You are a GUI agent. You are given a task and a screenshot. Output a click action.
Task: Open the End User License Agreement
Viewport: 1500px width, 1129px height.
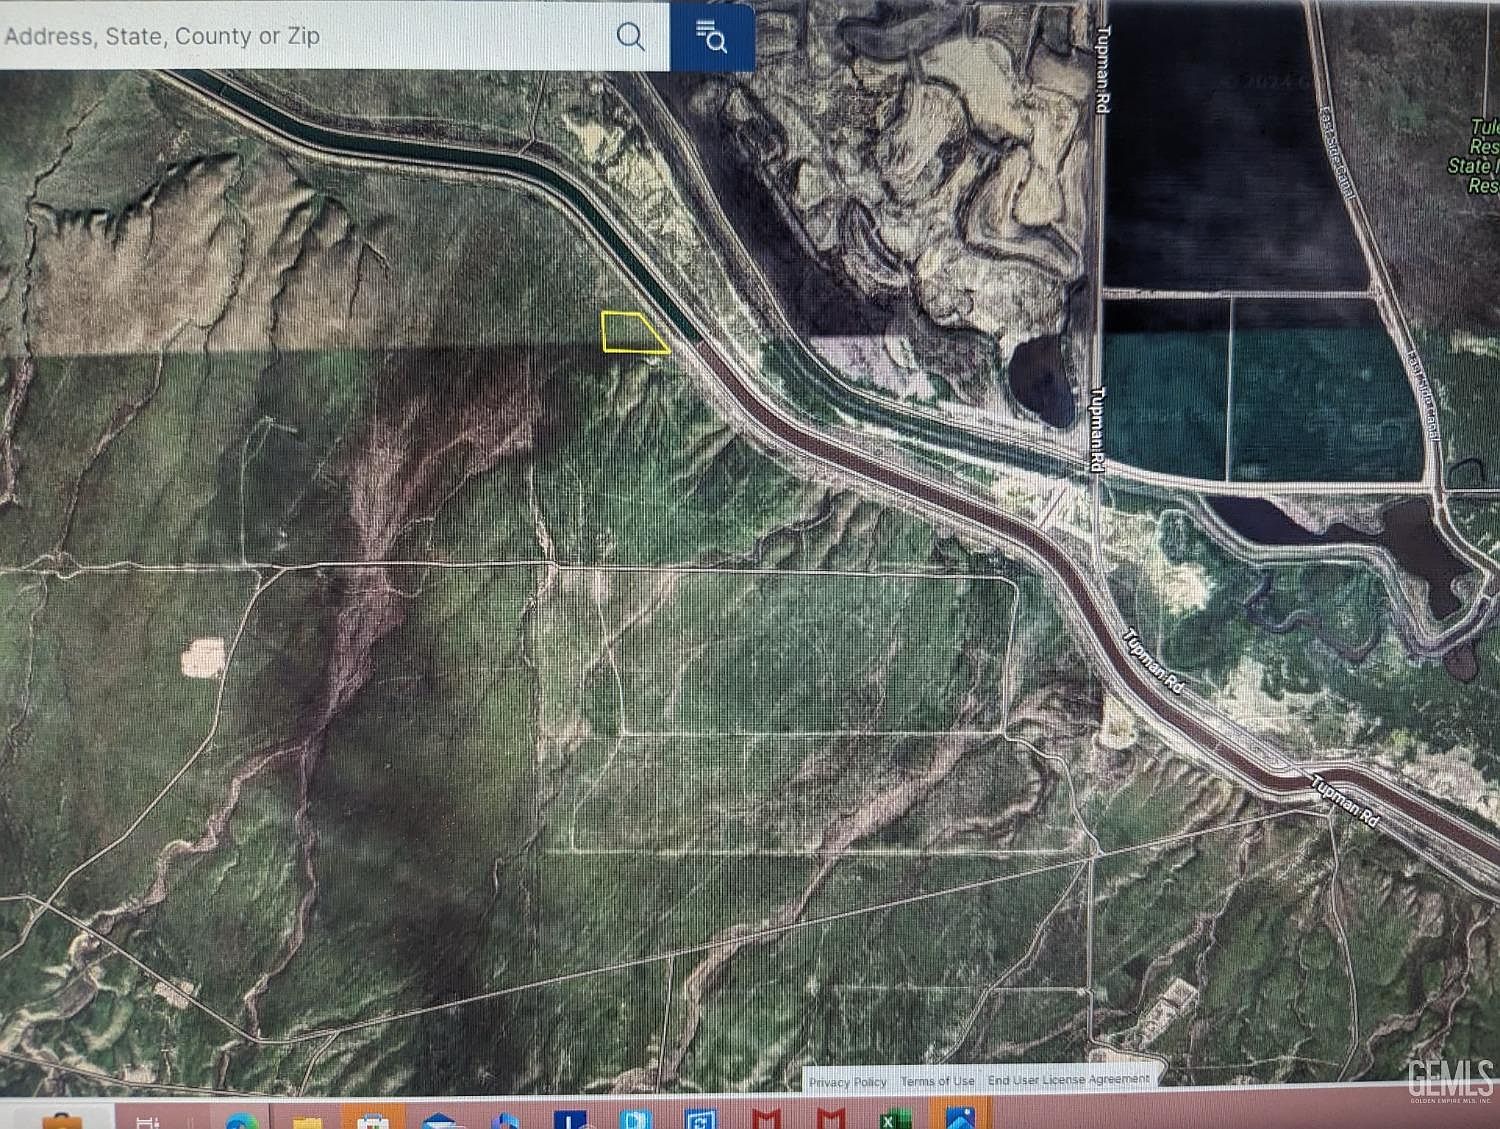(x=1067, y=1081)
